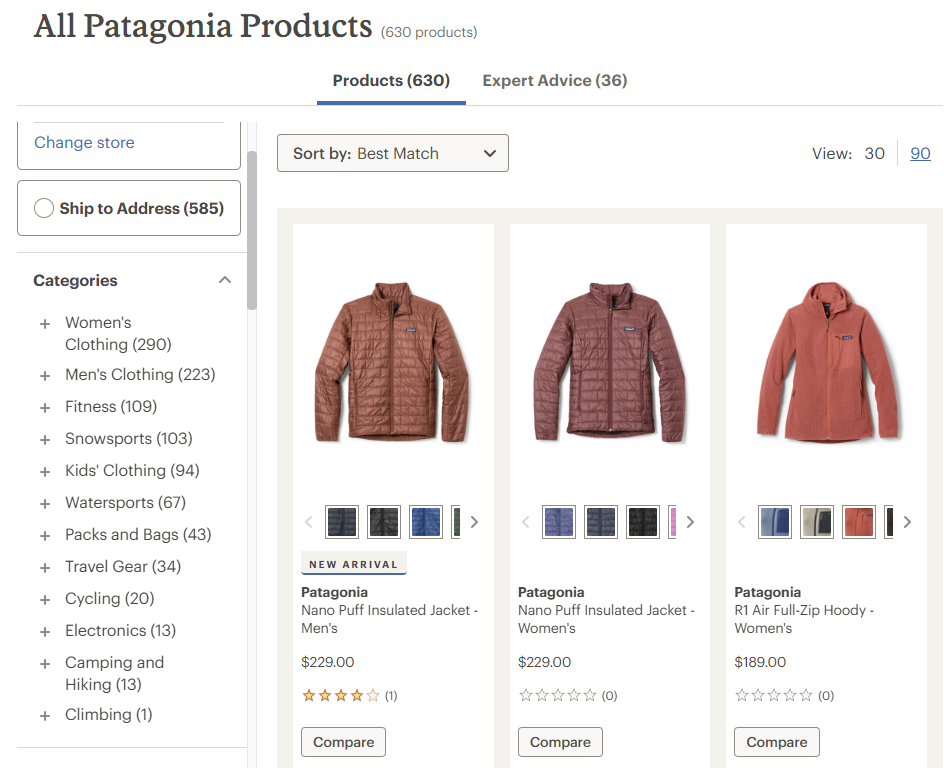Show previous colors for Women's Nano Puff

(526, 522)
